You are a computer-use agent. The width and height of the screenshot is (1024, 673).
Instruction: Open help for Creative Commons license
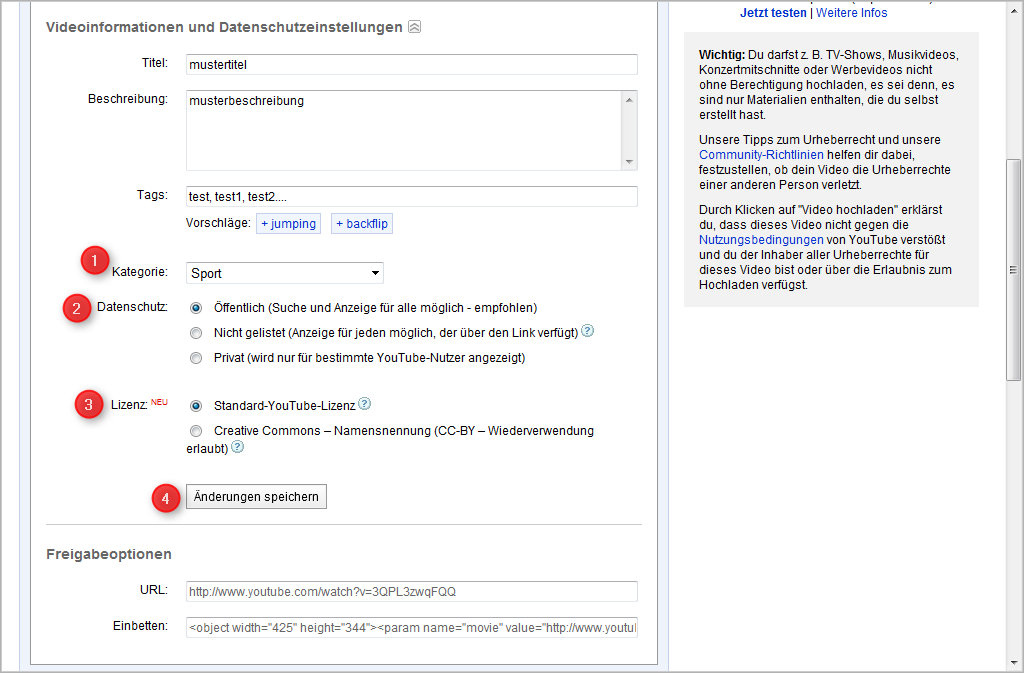(238, 448)
